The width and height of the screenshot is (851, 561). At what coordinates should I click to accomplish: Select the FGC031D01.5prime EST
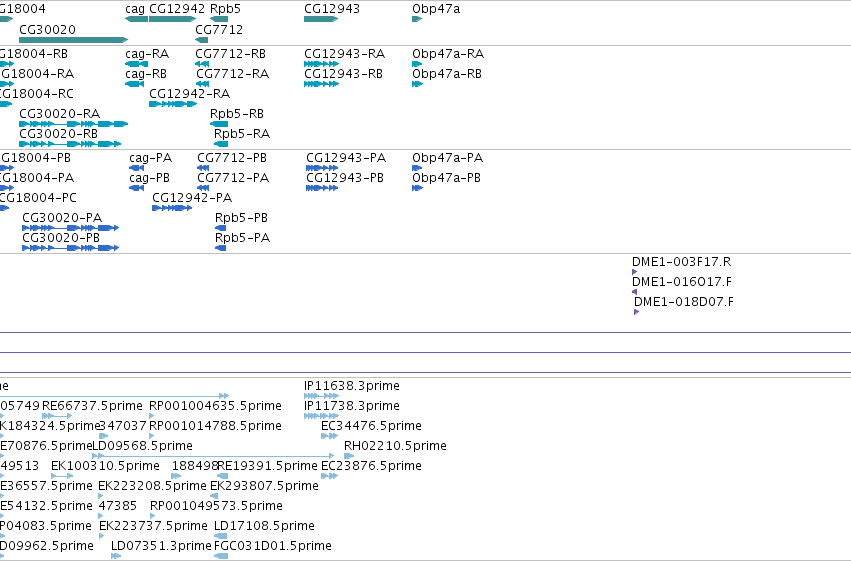(x=221, y=556)
